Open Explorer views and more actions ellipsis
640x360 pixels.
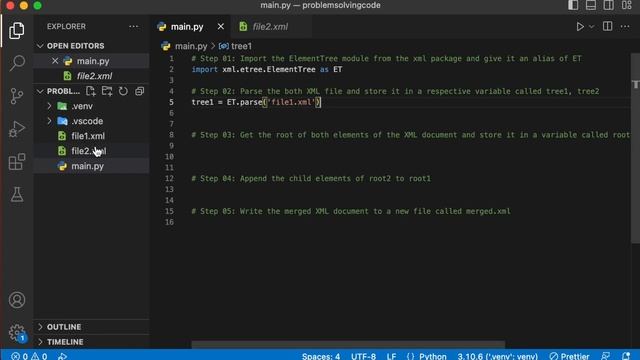[x=133, y=27]
